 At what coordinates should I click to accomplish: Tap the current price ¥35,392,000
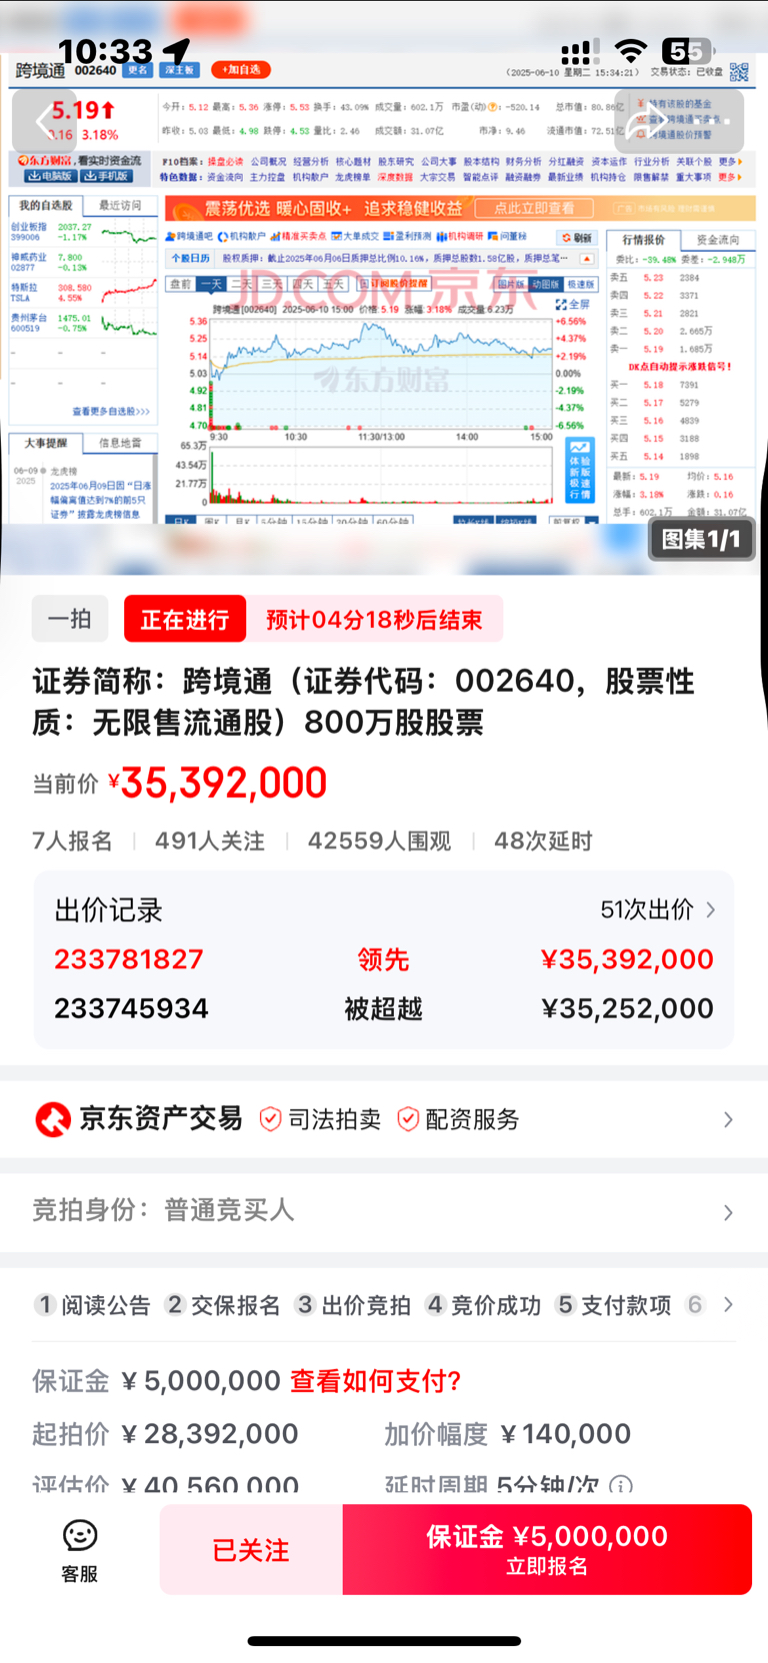pos(217,783)
